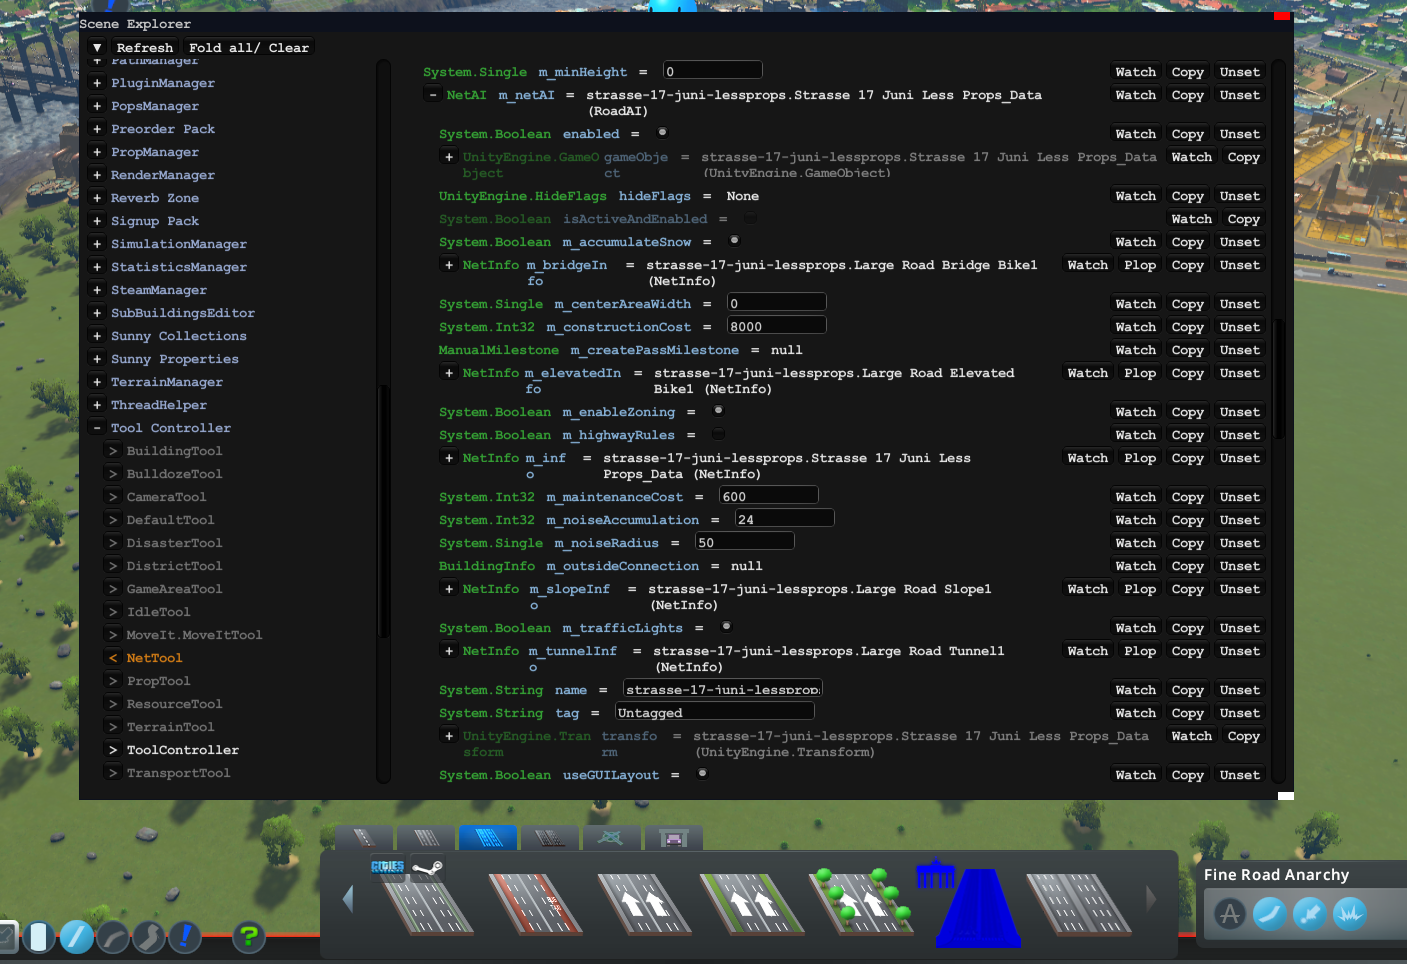
Task: Toggle the m_enableZoning boolean
Action: point(718,411)
